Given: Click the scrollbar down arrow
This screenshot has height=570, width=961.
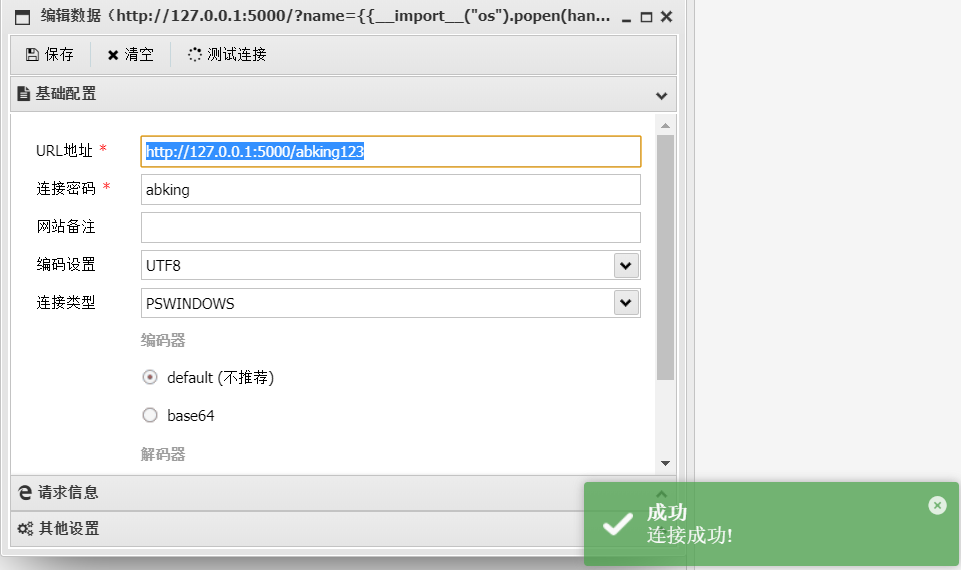Looking at the screenshot, I should coord(666,463).
